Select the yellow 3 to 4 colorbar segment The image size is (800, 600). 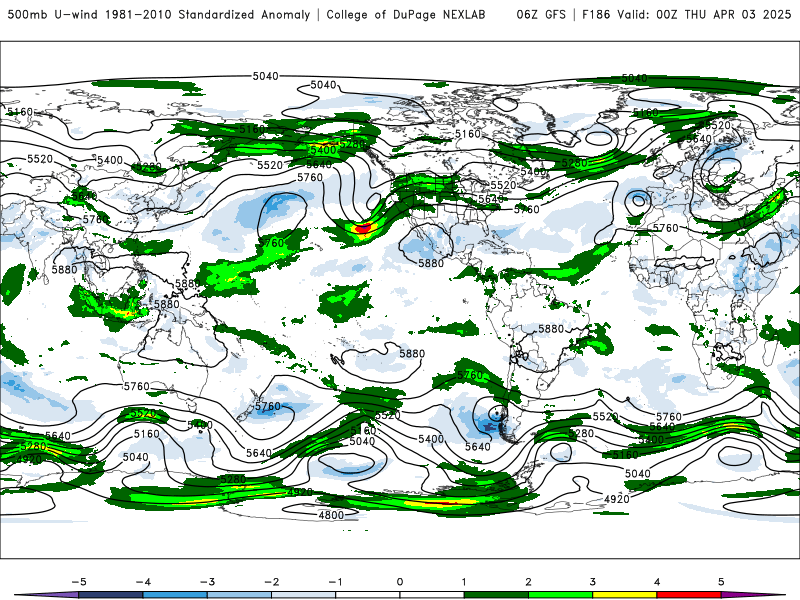[x=625, y=595]
